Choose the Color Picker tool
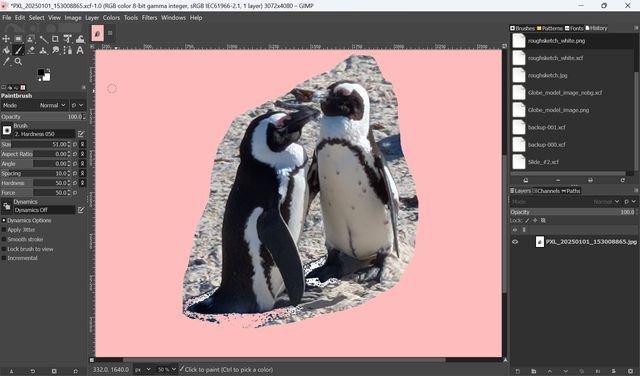The width and height of the screenshot is (640, 376). click(6, 62)
